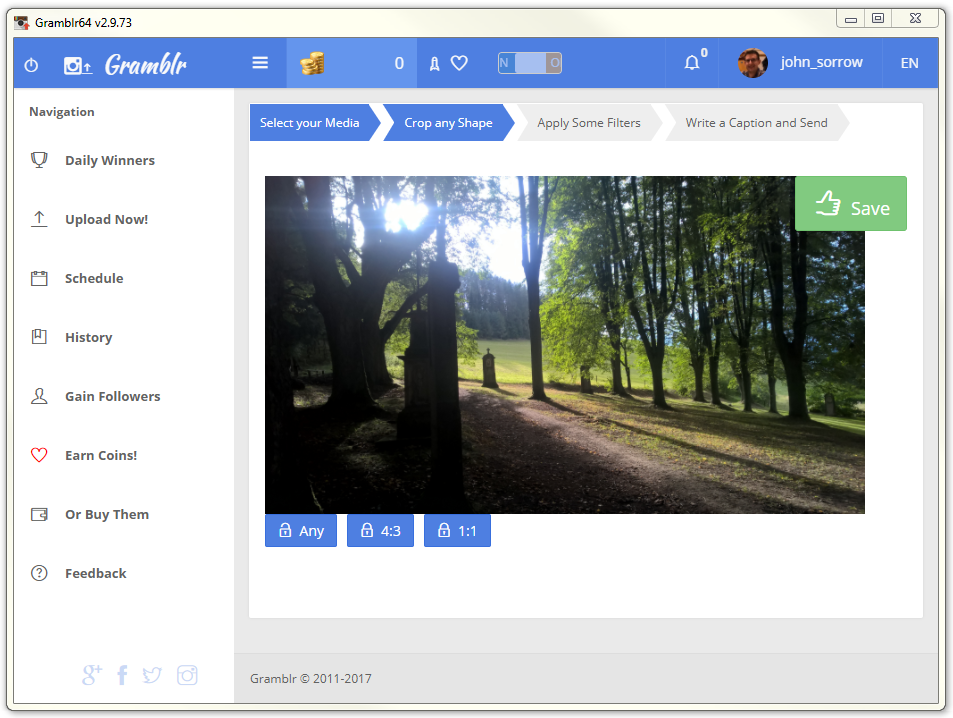Open History in navigation
This screenshot has width=953, height=718.
[89, 337]
